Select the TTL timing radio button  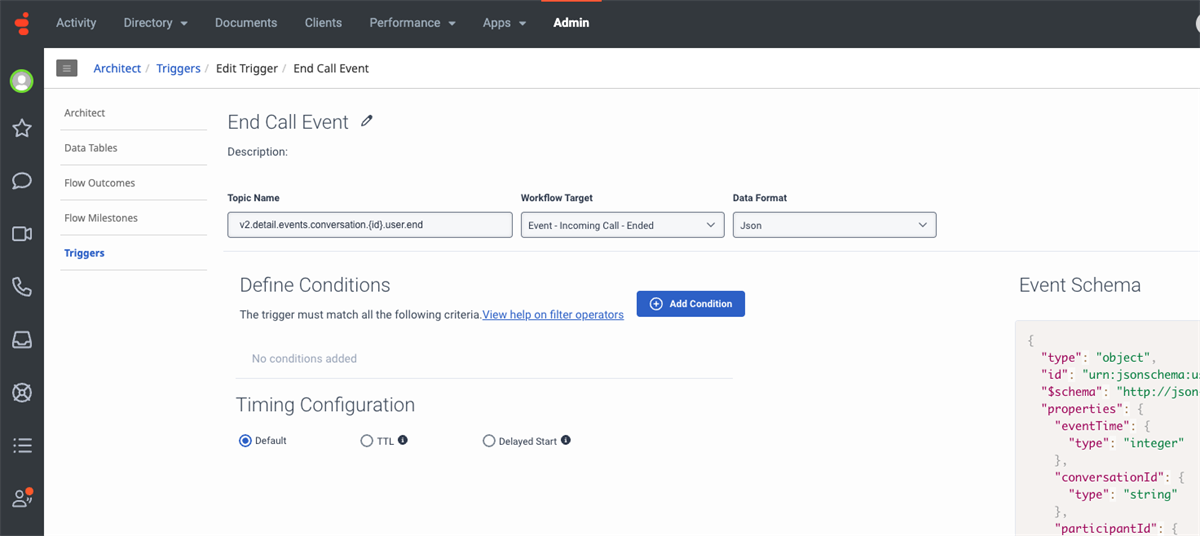pyautogui.click(x=366, y=441)
